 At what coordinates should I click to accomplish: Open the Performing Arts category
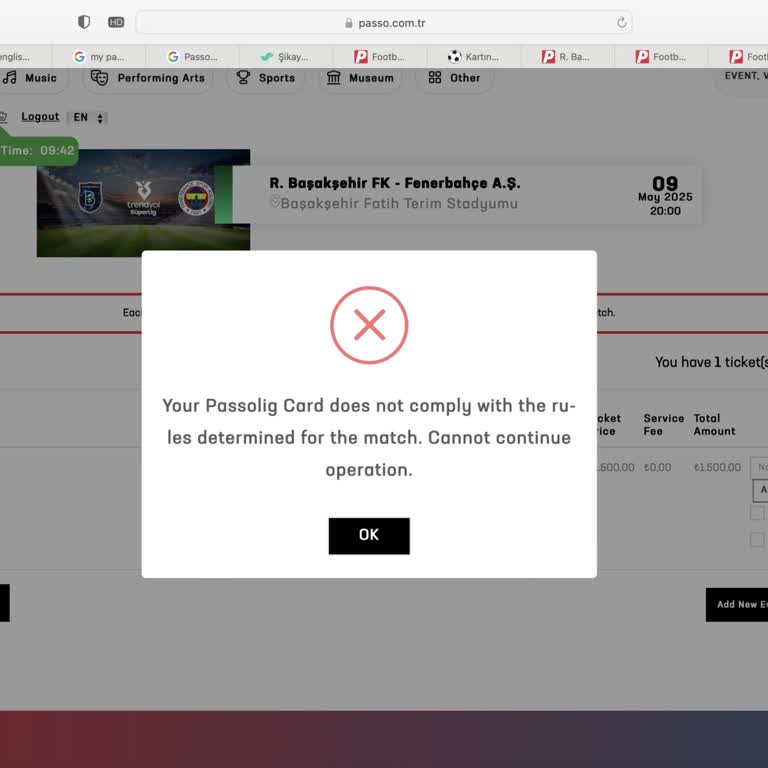[148, 78]
